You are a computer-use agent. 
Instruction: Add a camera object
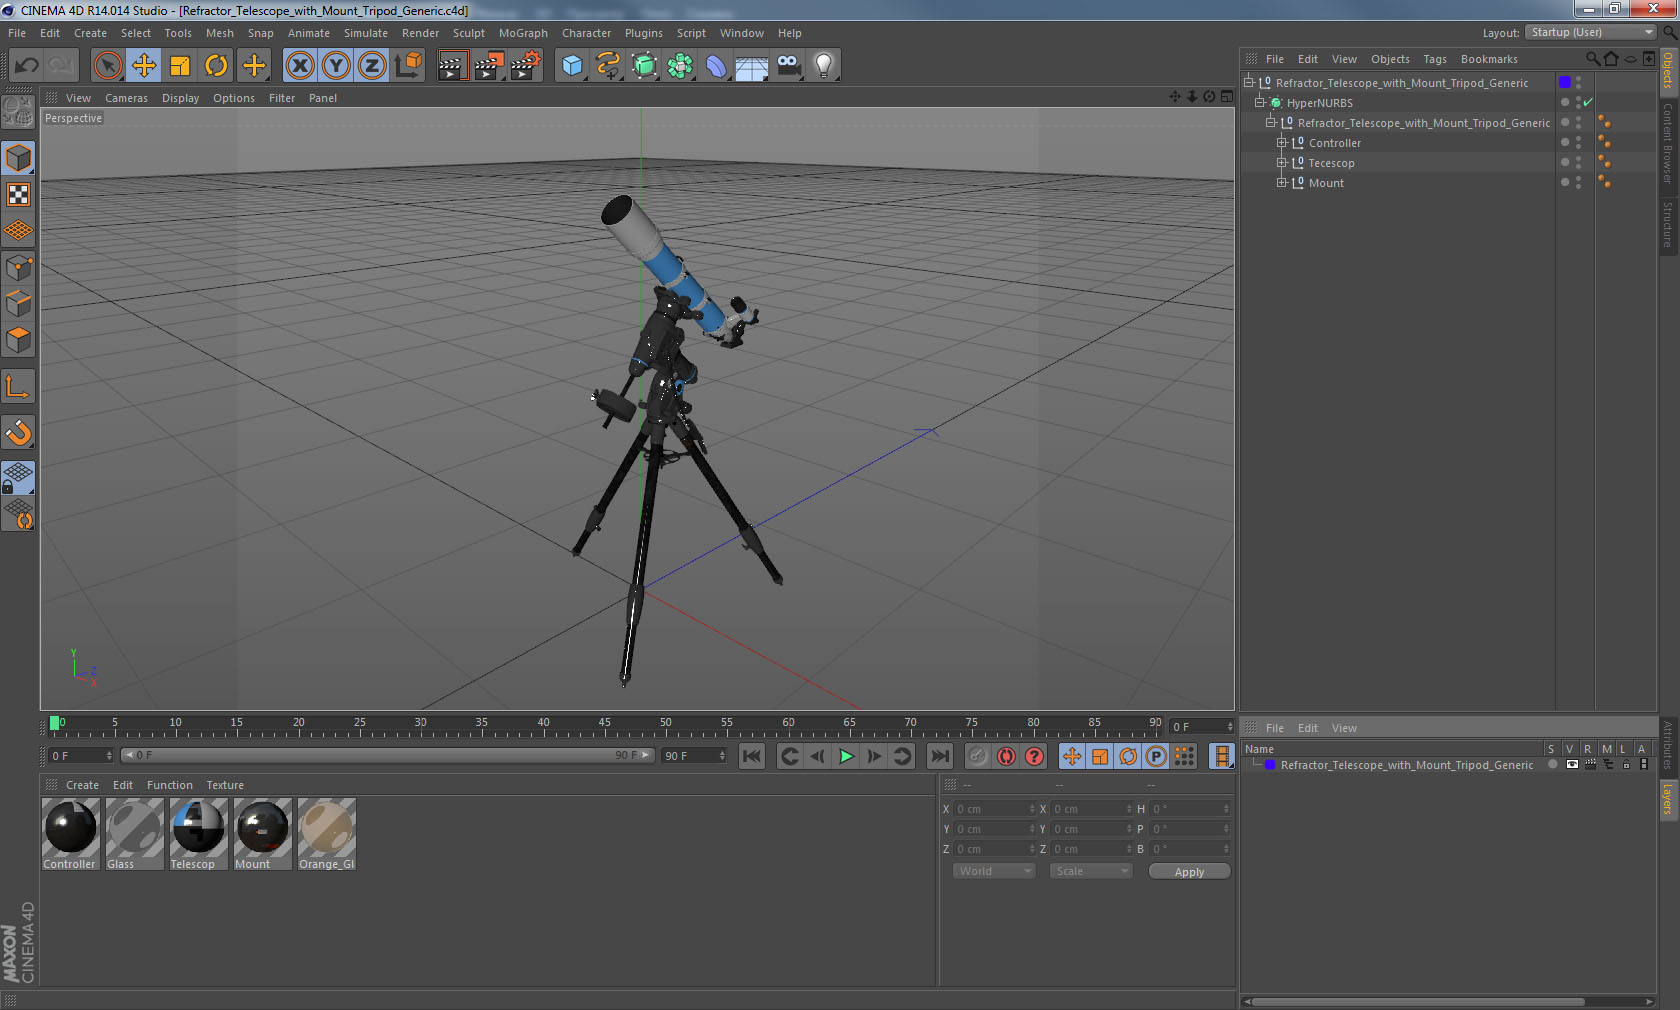[x=788, y=66]
